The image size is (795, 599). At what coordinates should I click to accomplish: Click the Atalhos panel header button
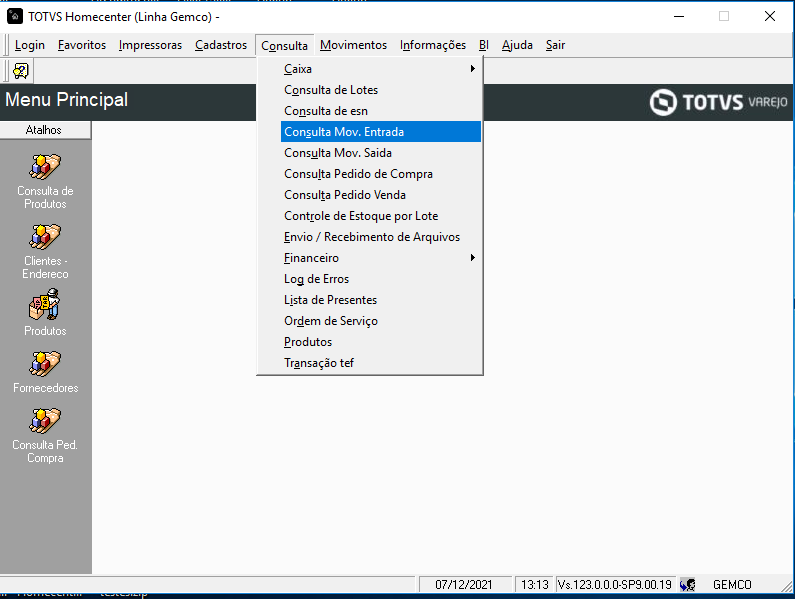(45, 130)
